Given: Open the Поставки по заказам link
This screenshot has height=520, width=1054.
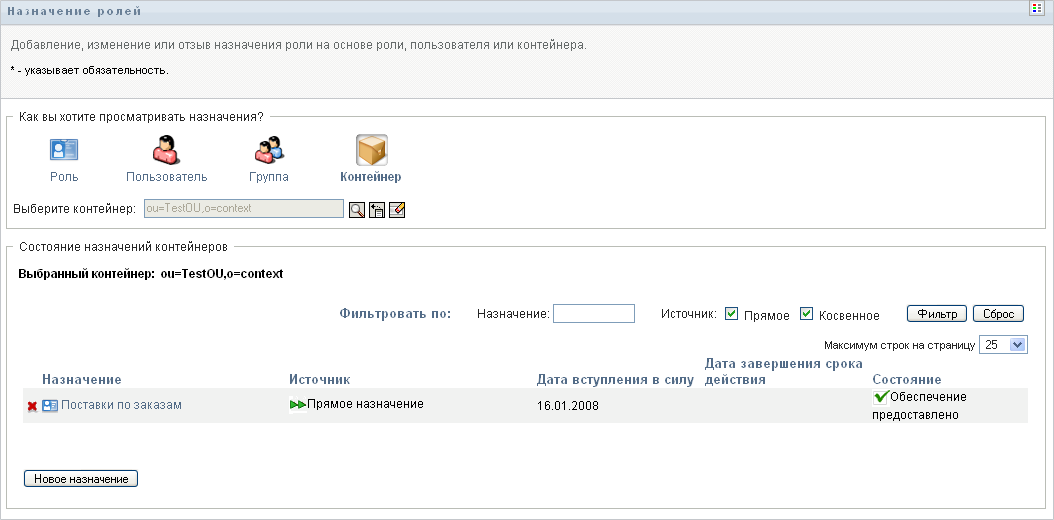Looking at the screenshot, I should [121, 405].
